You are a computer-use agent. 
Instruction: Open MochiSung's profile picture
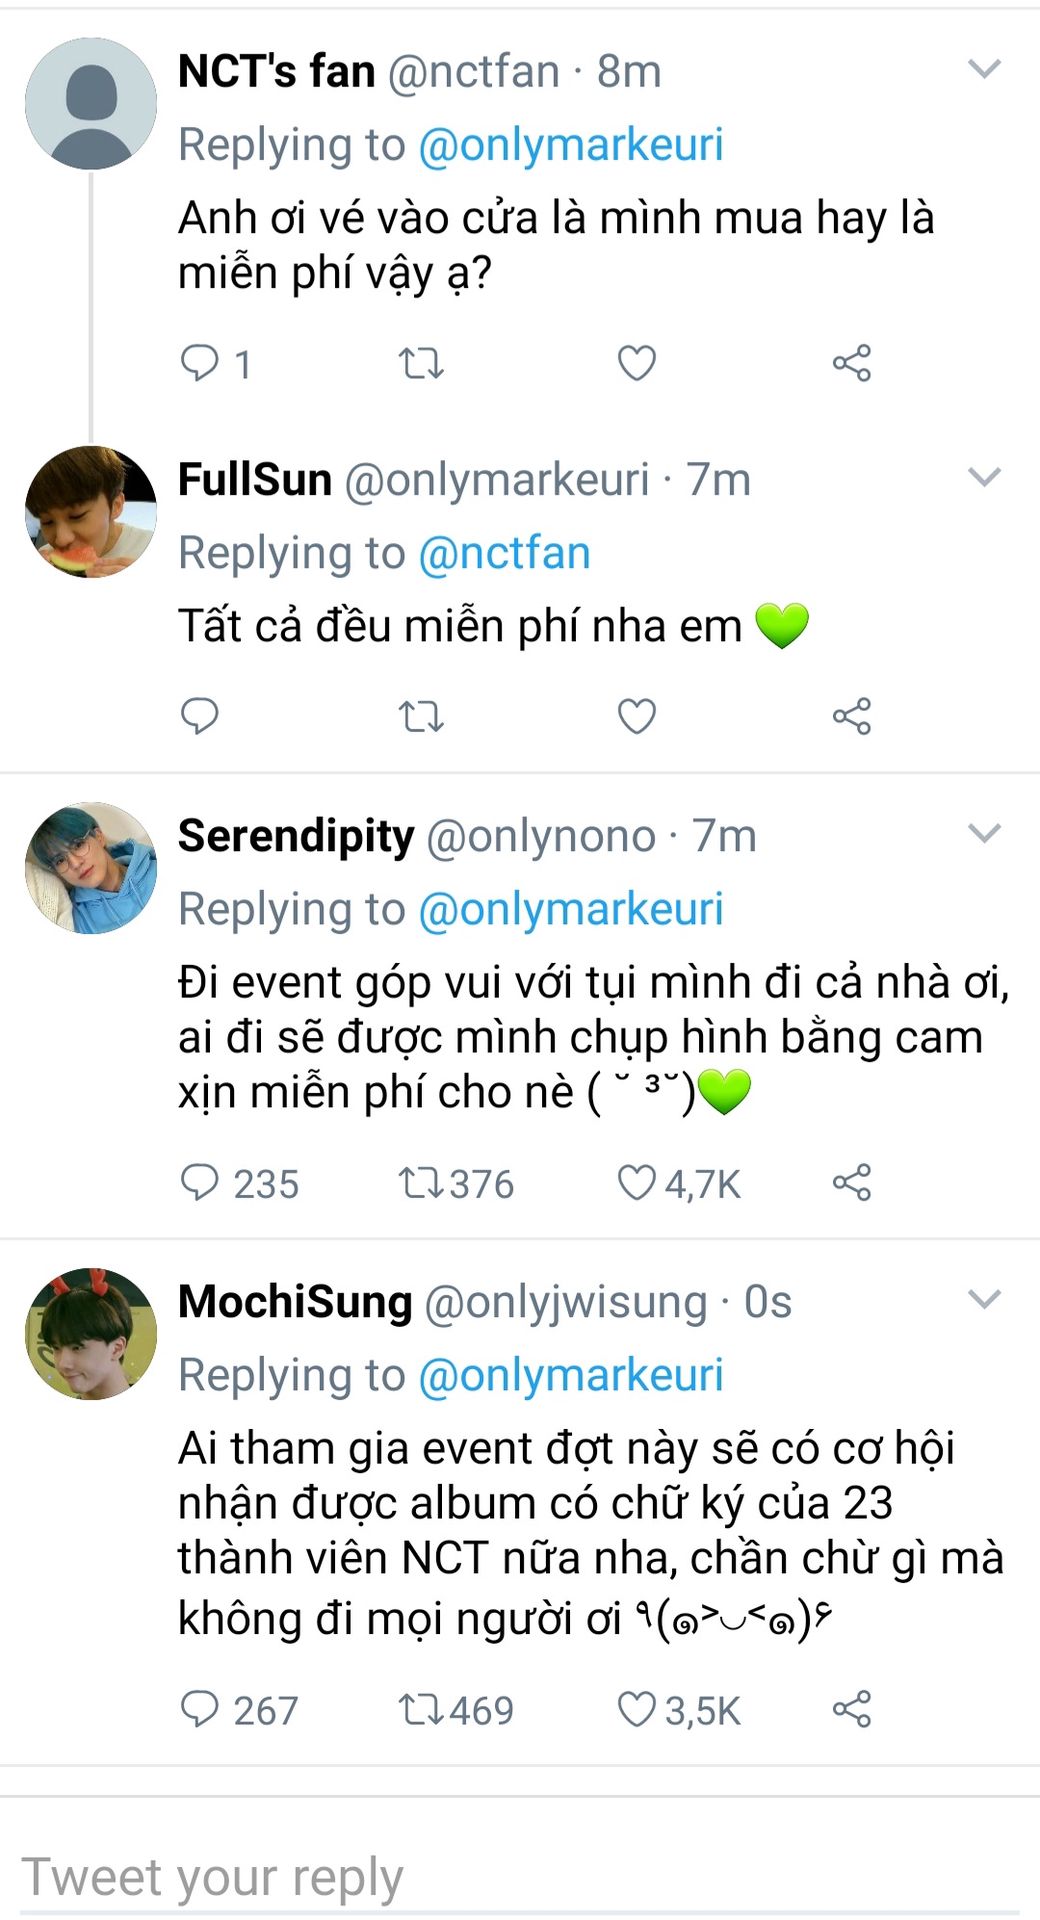pos(91,1334)
